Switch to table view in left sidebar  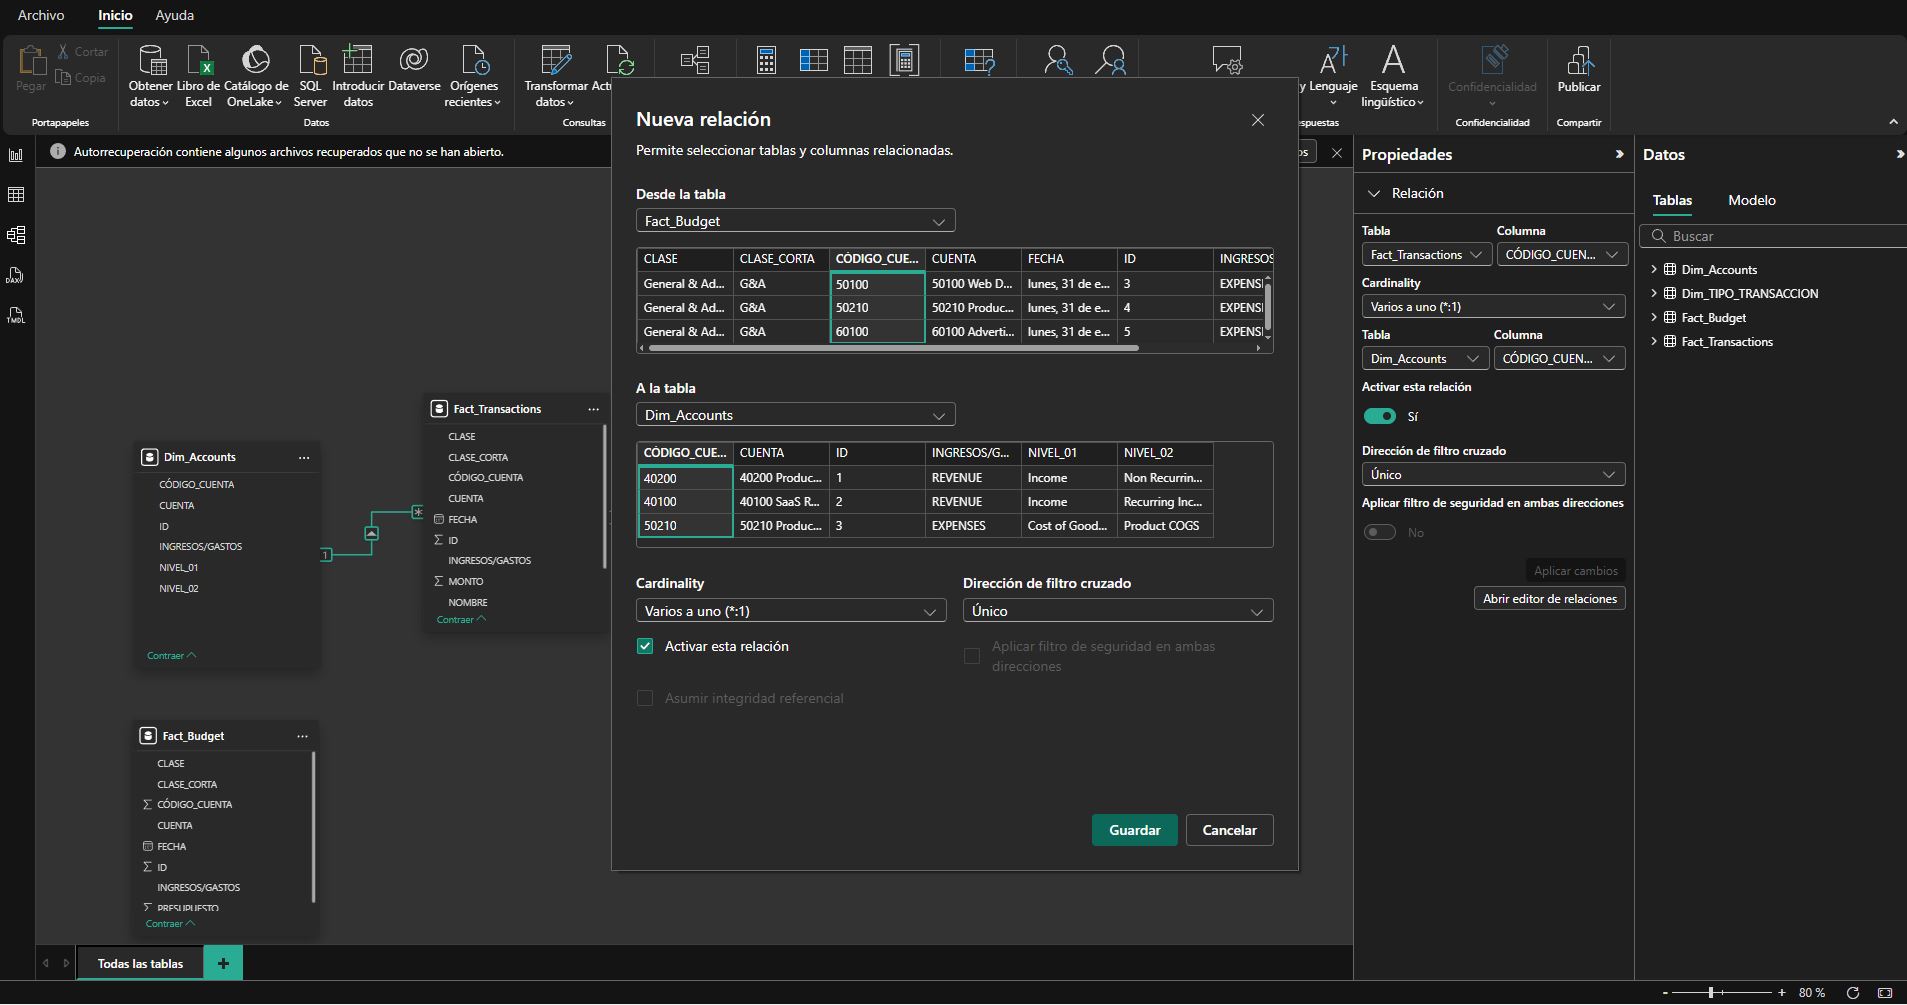[x=16, y=195]
